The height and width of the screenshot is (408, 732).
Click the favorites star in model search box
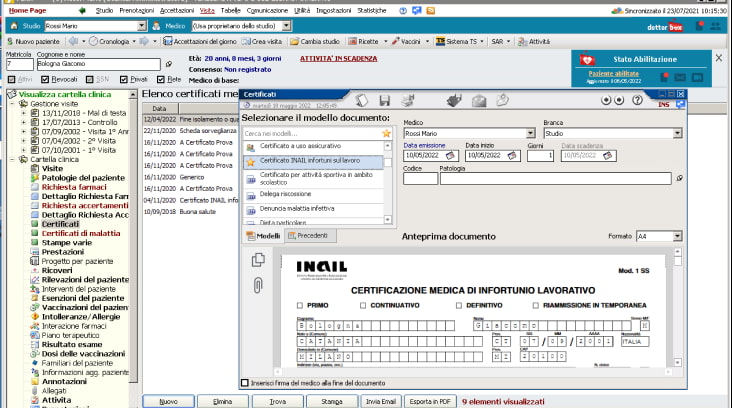tap(387, 134)
